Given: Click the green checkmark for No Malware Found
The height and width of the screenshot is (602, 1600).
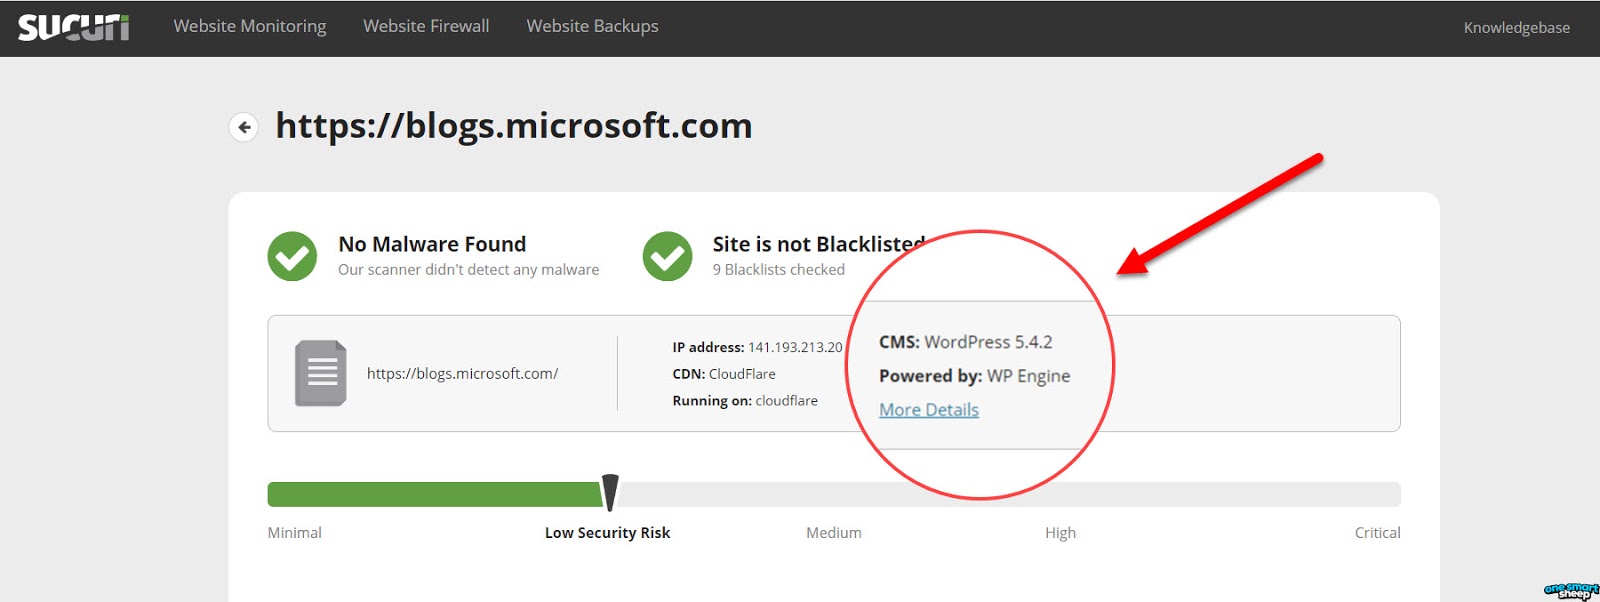Looking at the screenshot, I should (x=292, y=257).
